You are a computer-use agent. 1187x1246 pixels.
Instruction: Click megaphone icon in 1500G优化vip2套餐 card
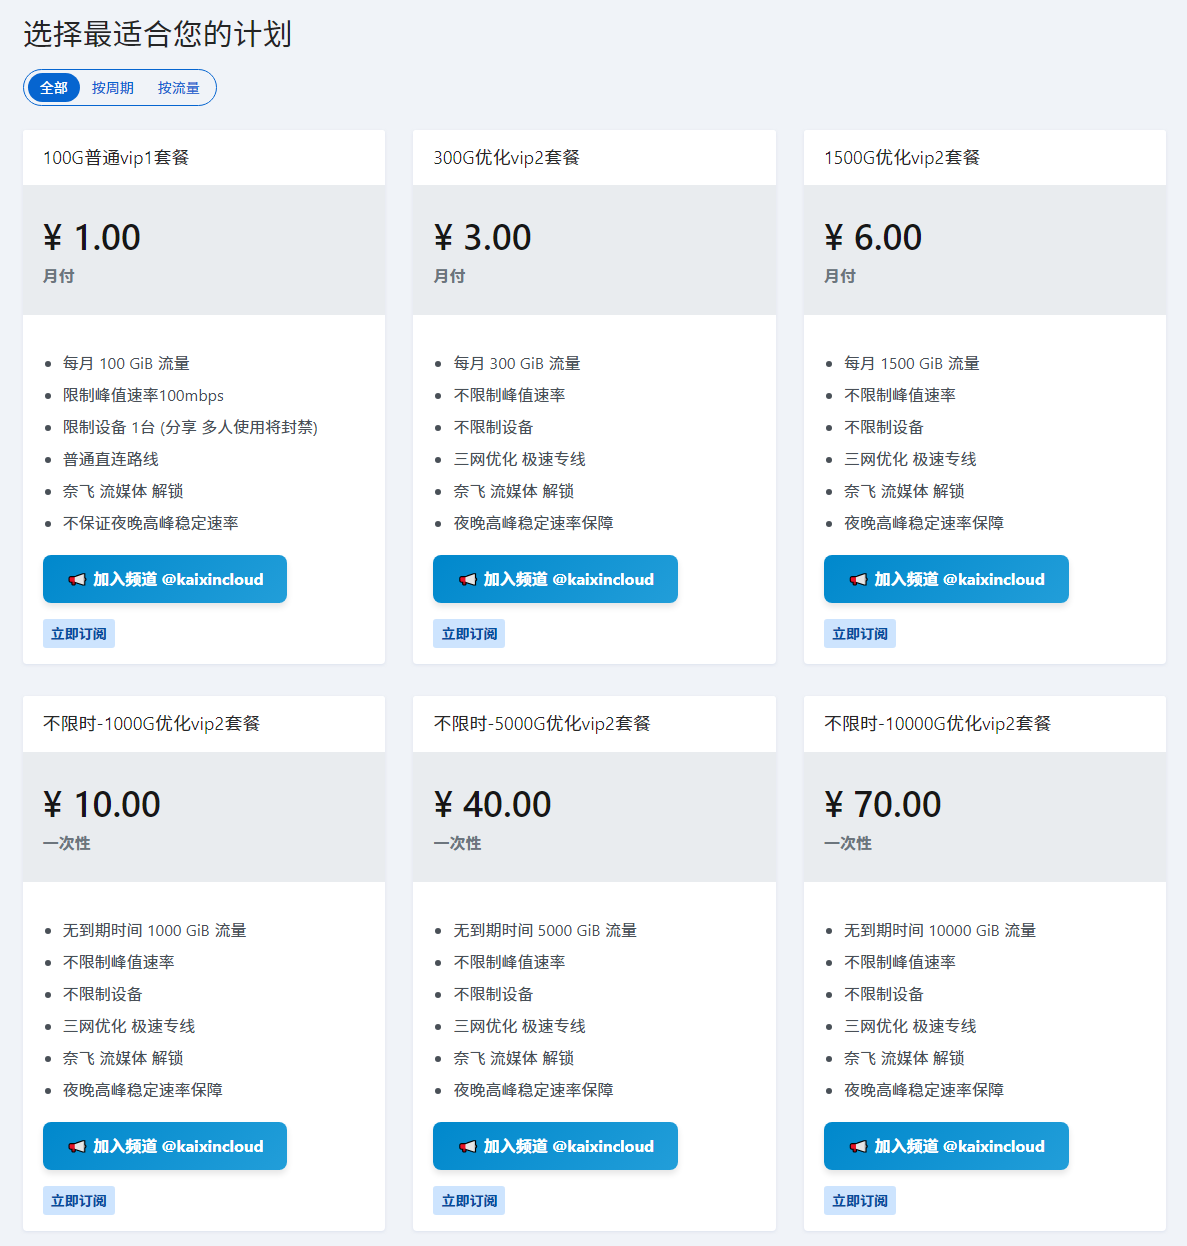(858, 580)
